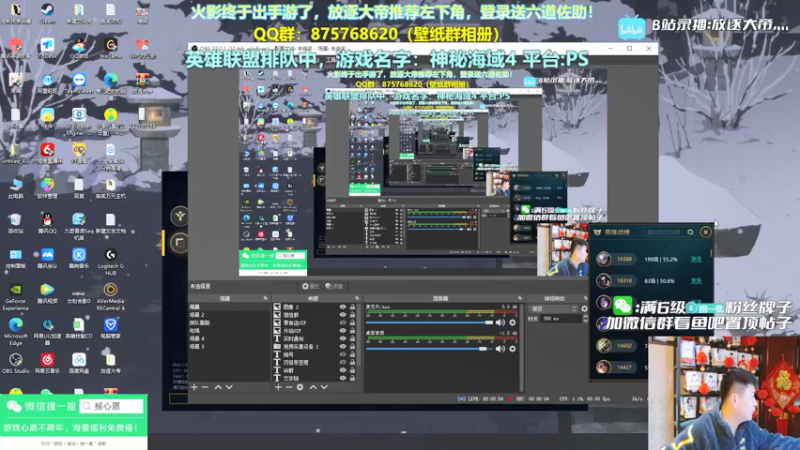Viewport: 800px width, 450px height.
Task: Move selected scene down arrow
Action: [x=230, y=387]
